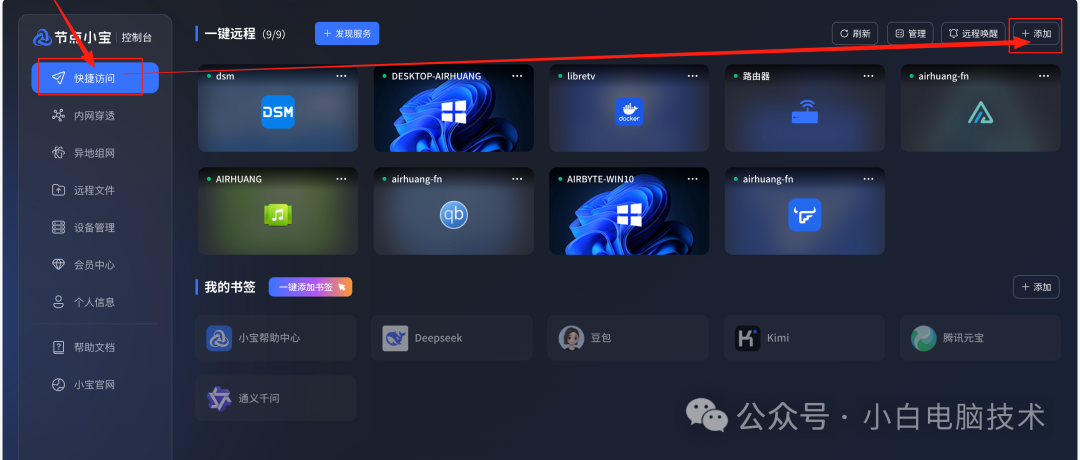
Task: Click 添加 button in 一键远程 header
Action: [x=1036, y=33]
